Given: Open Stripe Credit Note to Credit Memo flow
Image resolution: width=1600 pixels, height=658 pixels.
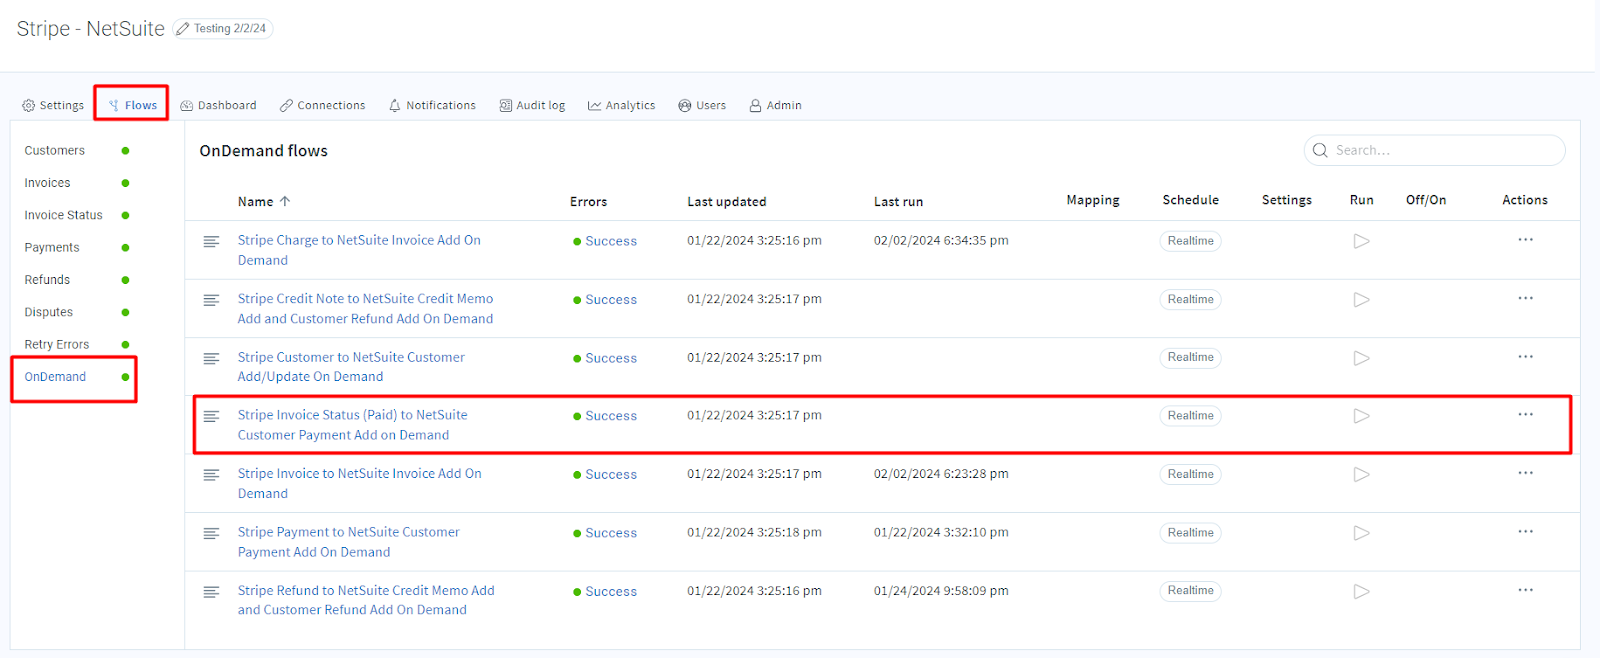Looking at the screenshot, I should (x=365, y=309).
